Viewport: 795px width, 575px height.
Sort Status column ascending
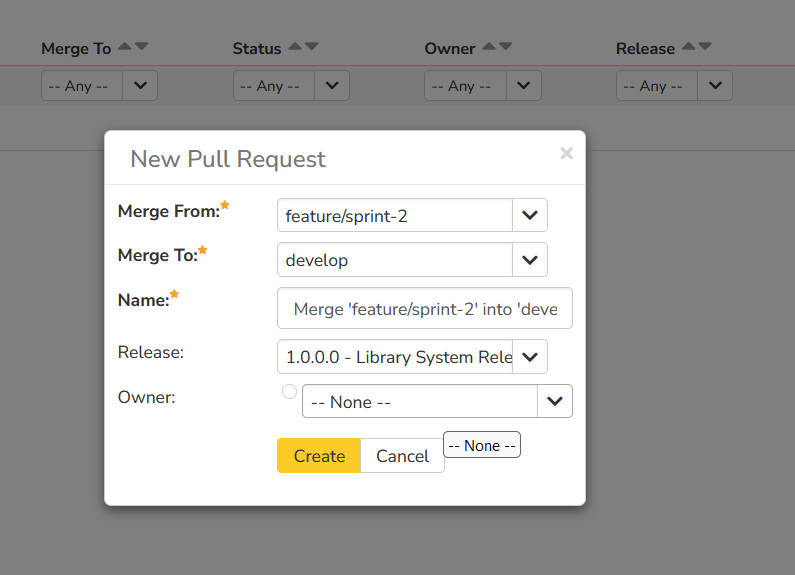pyautogui.click(x=295, y=46)
